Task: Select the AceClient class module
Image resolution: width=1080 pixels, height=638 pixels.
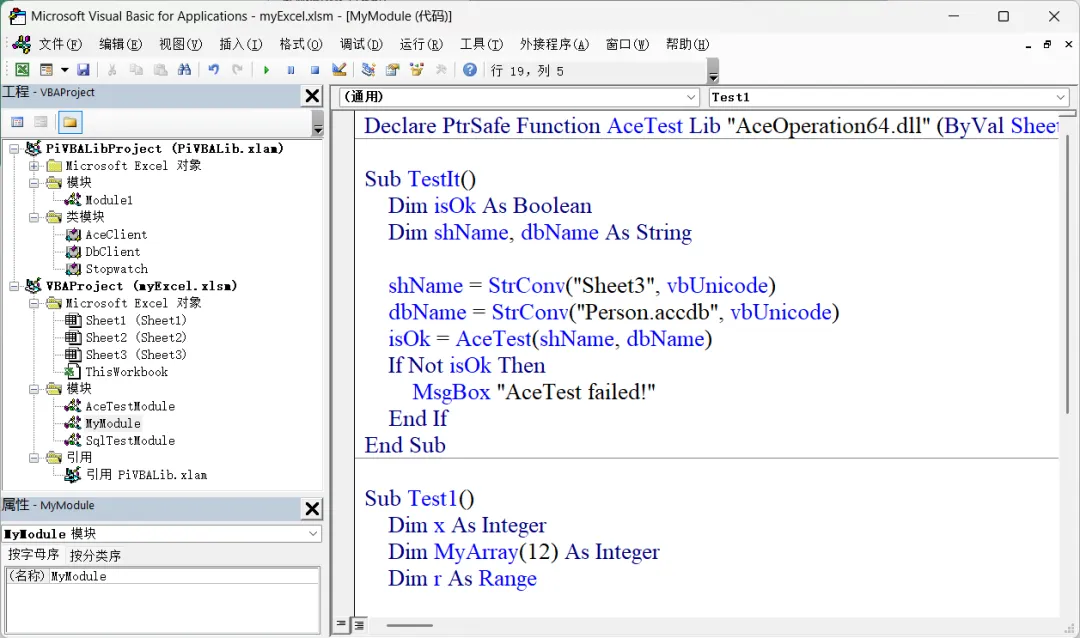Action: (116, 234)
